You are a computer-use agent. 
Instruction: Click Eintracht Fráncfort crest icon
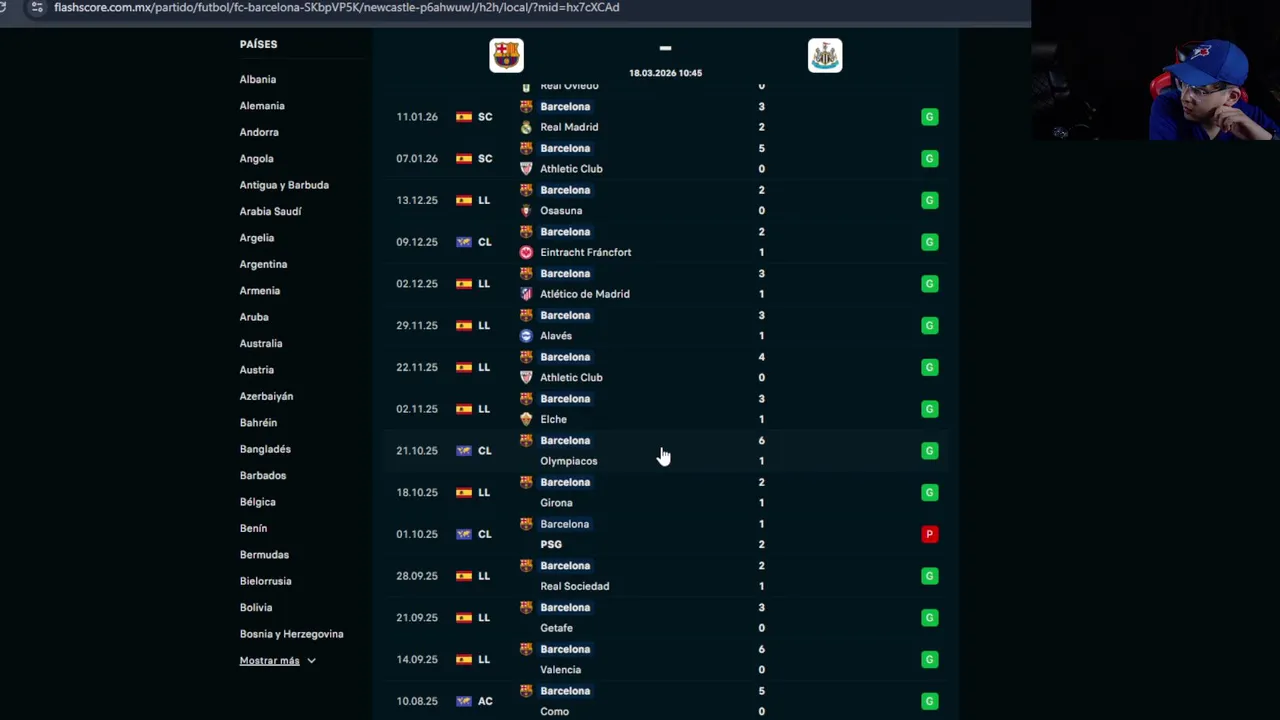click(x=526, y=252)
